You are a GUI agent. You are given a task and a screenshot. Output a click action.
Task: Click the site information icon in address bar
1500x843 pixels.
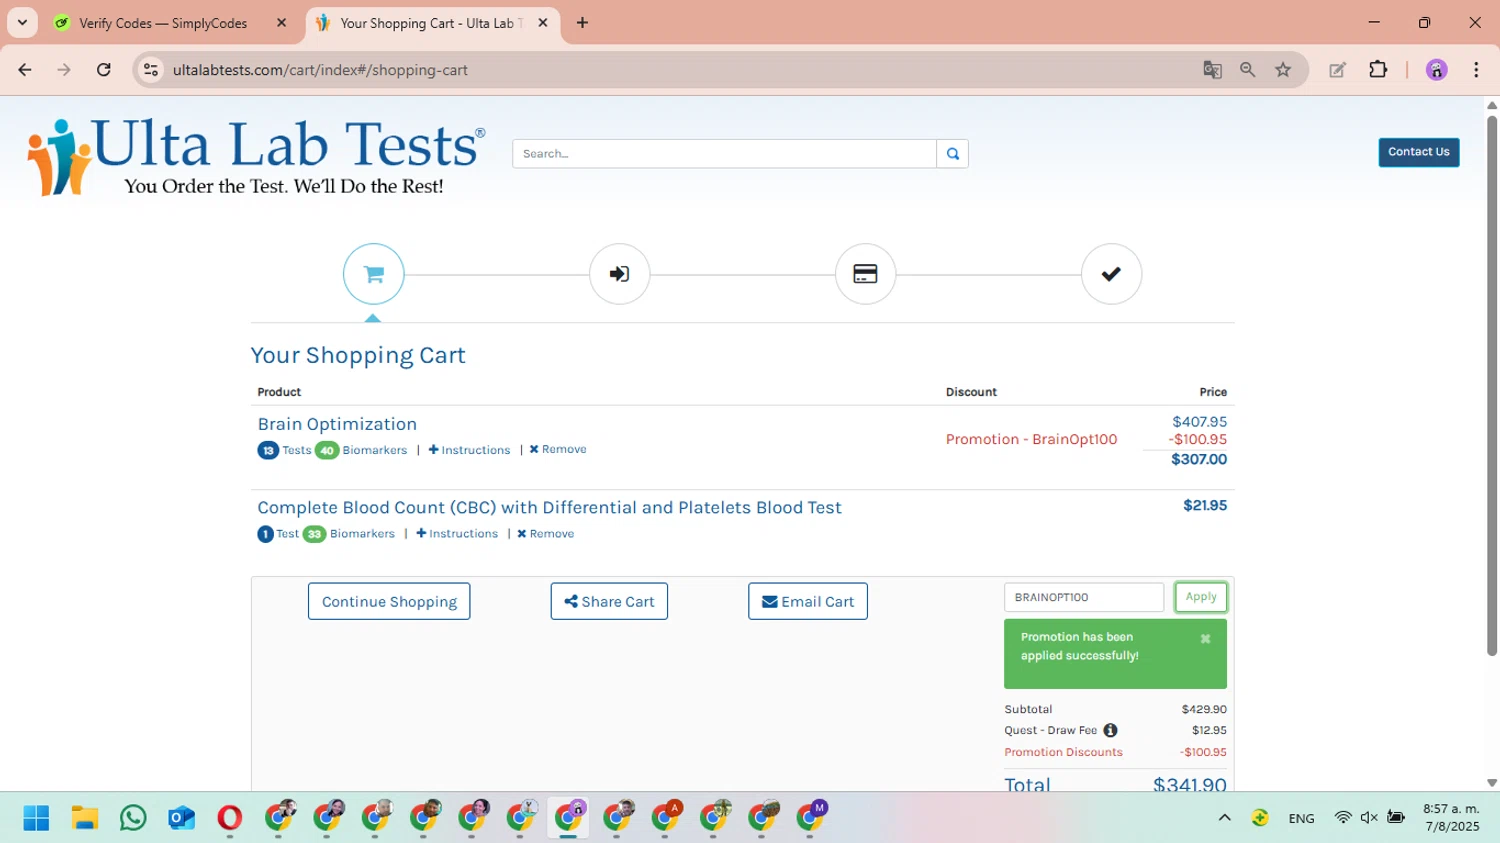[151, 70]
